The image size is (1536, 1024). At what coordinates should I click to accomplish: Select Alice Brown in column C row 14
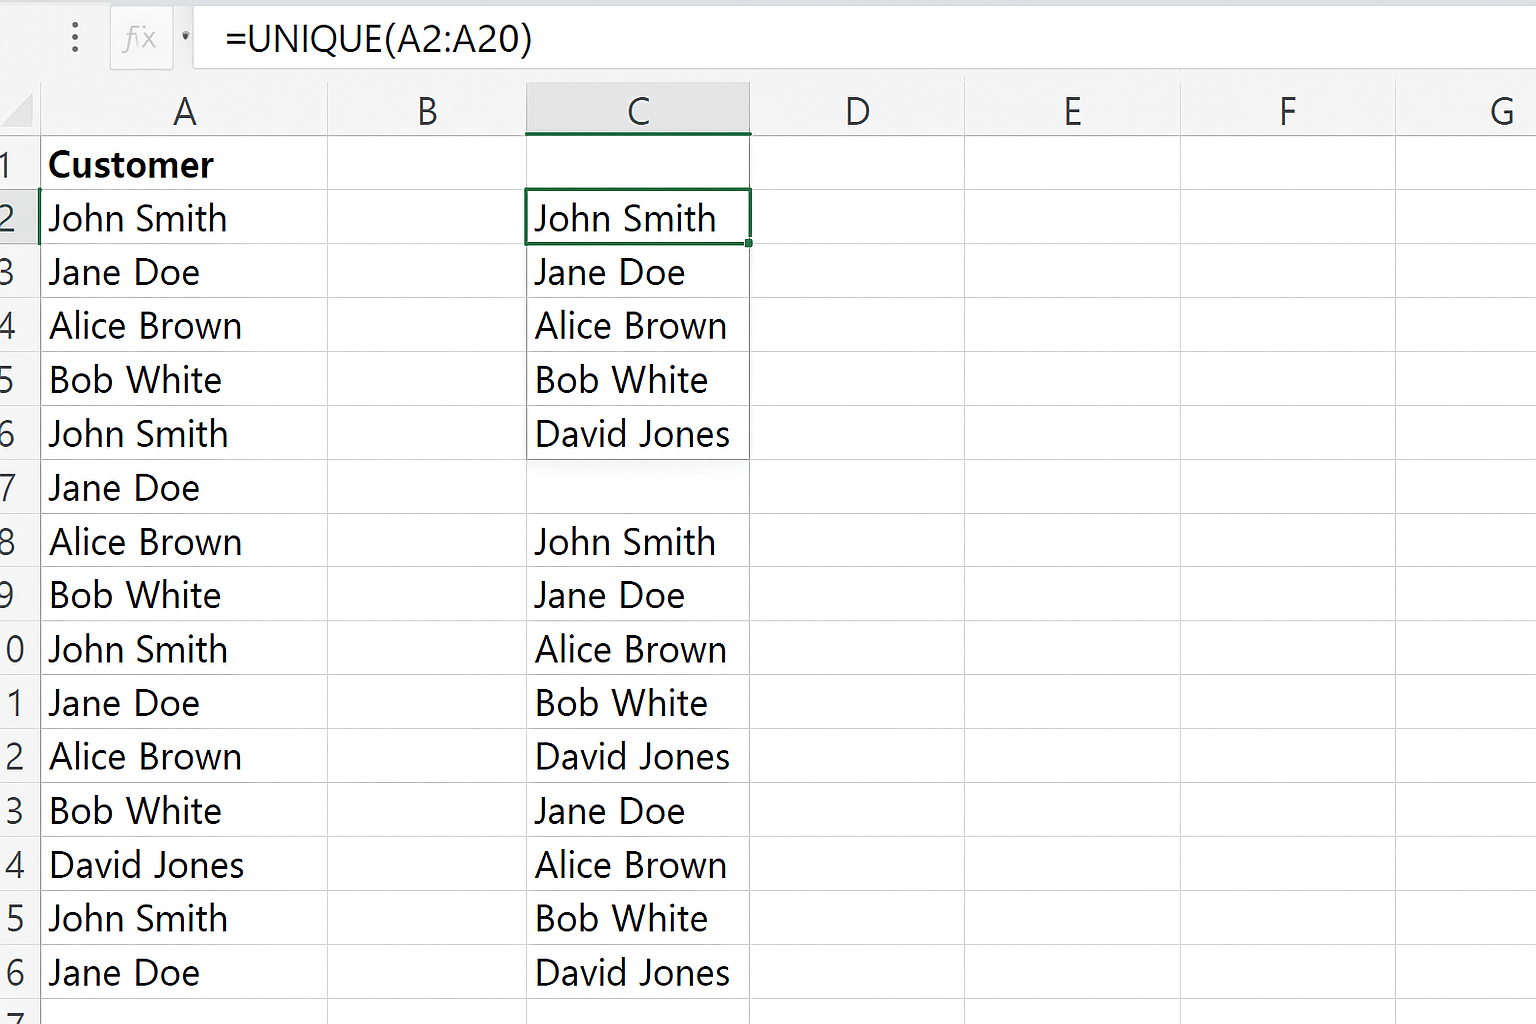(x=638, y=864)
